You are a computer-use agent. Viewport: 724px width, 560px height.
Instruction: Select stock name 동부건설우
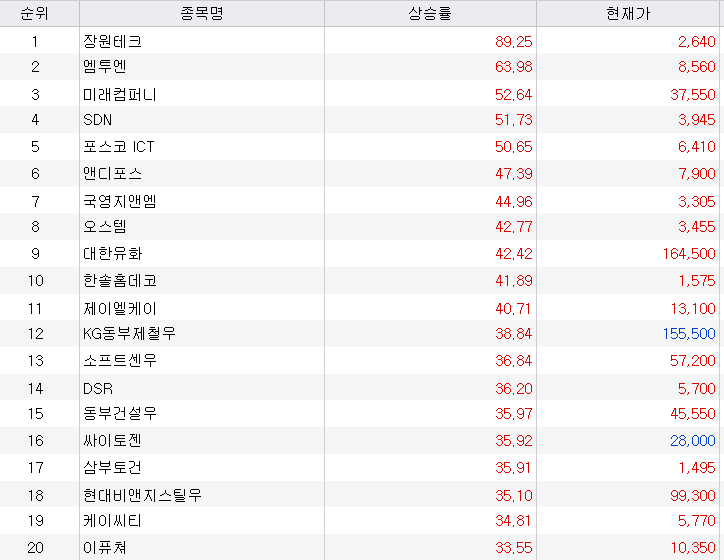(120, 413)
